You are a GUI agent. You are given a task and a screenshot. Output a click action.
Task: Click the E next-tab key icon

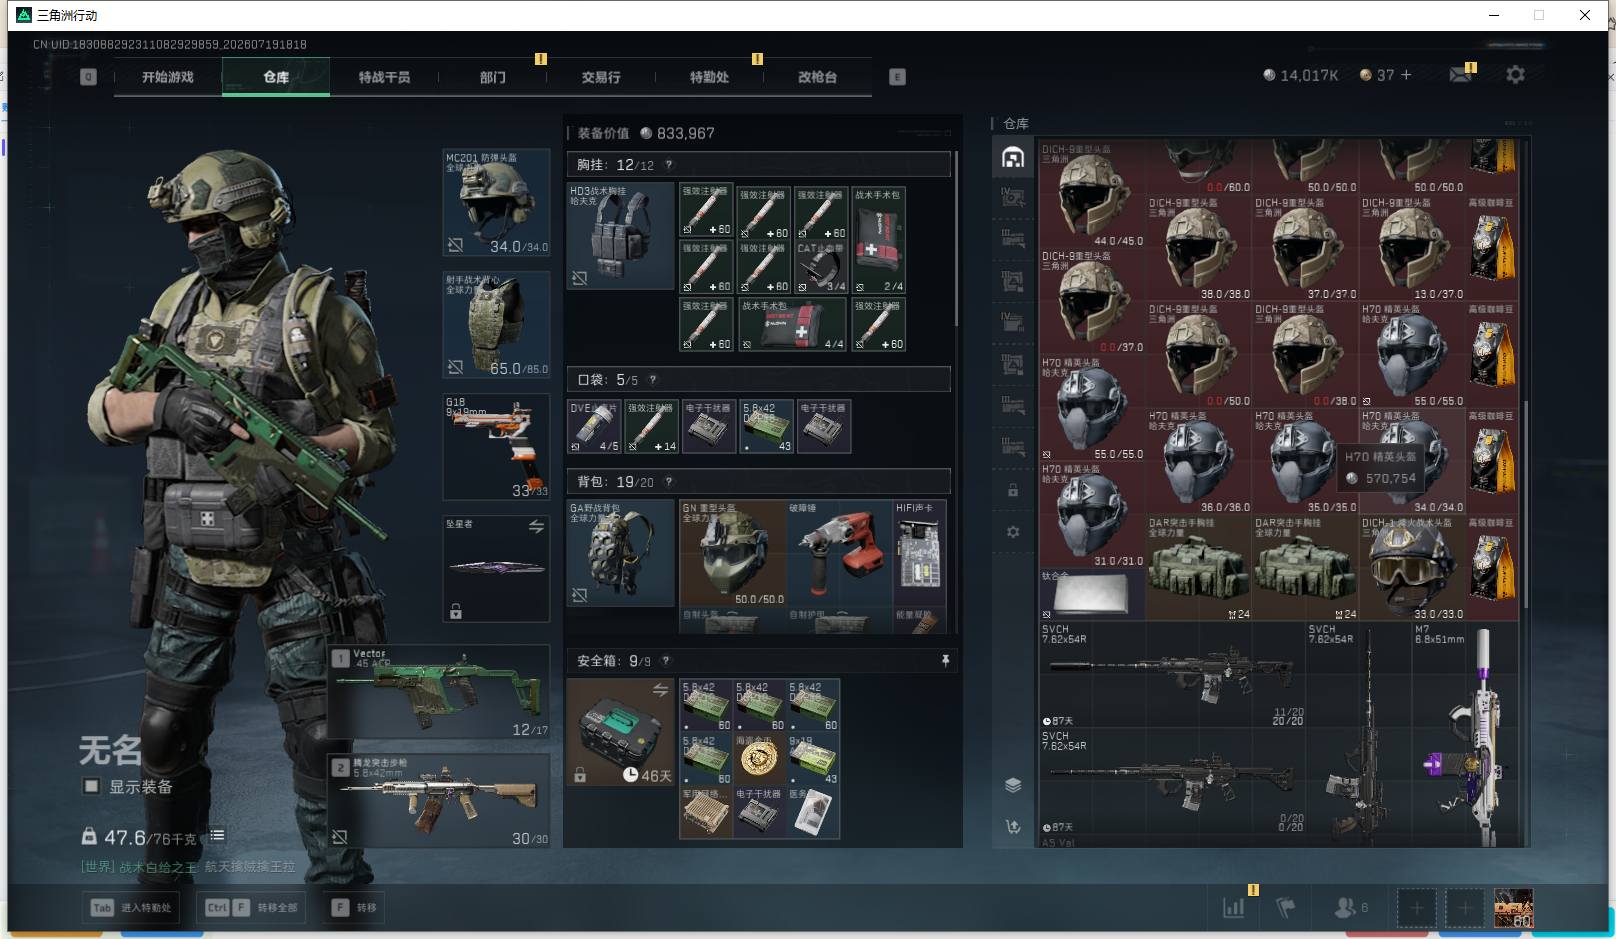[897, 77]
